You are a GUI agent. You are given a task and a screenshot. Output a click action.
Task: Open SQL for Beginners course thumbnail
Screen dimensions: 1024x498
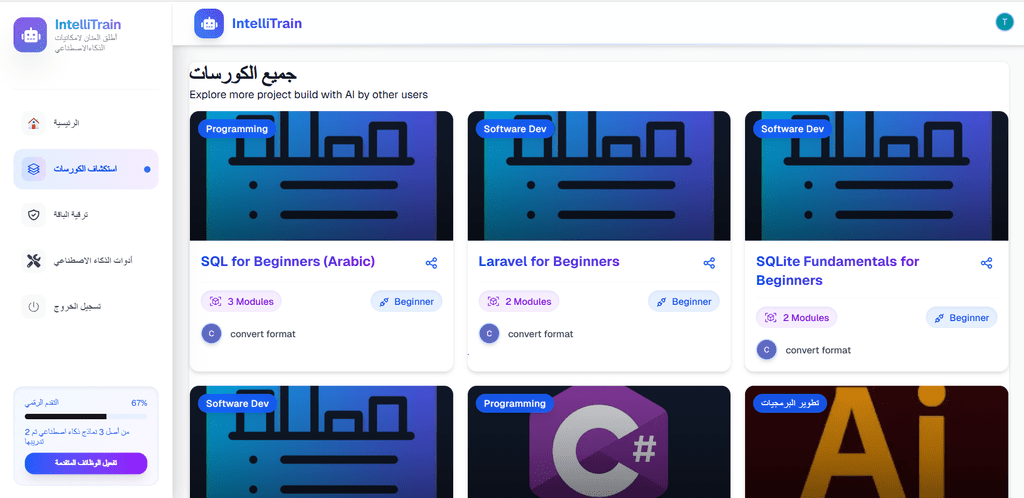(x=321, y=176)
